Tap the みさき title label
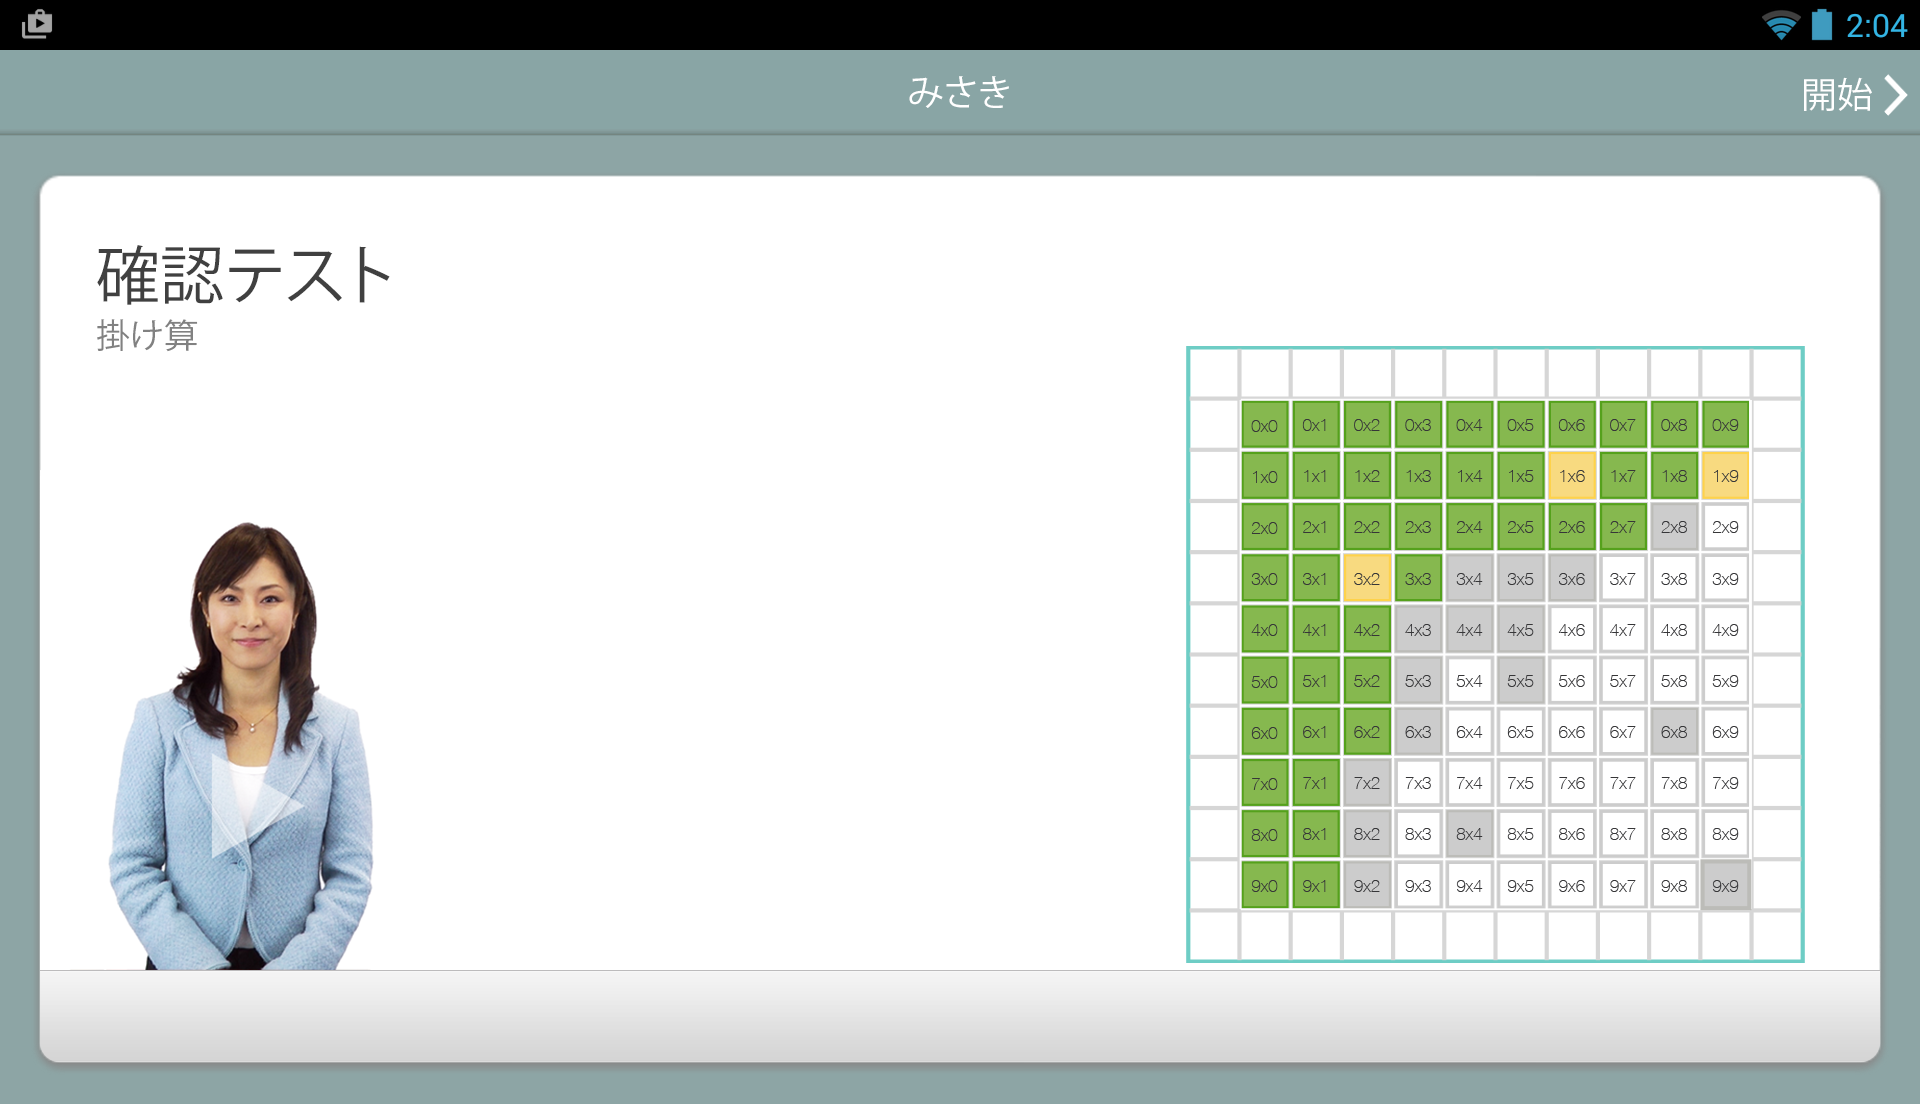 click(x=959, y=92)
